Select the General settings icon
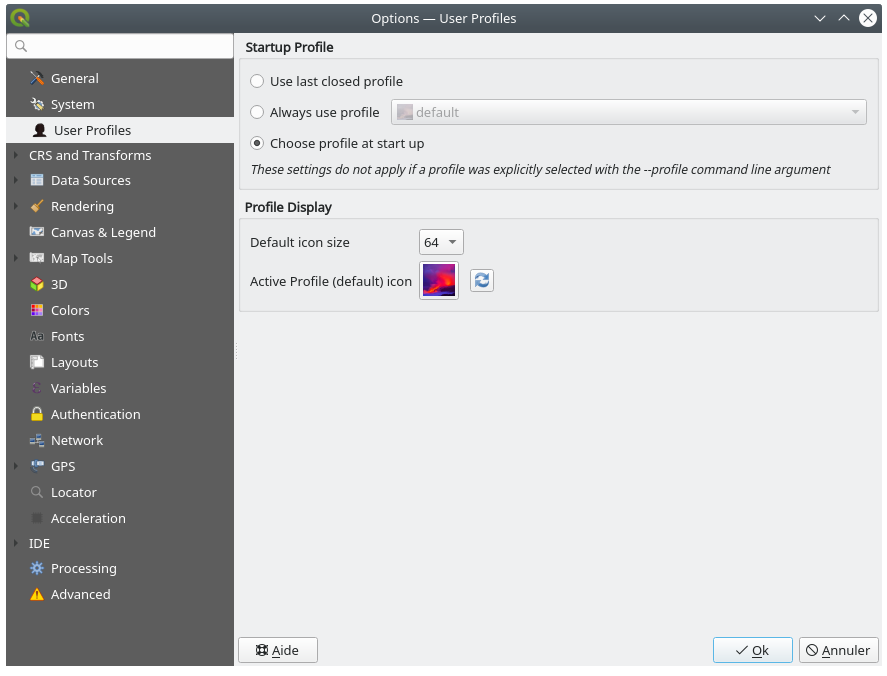Viewport: 887px width, 676px height. point(37,78)
